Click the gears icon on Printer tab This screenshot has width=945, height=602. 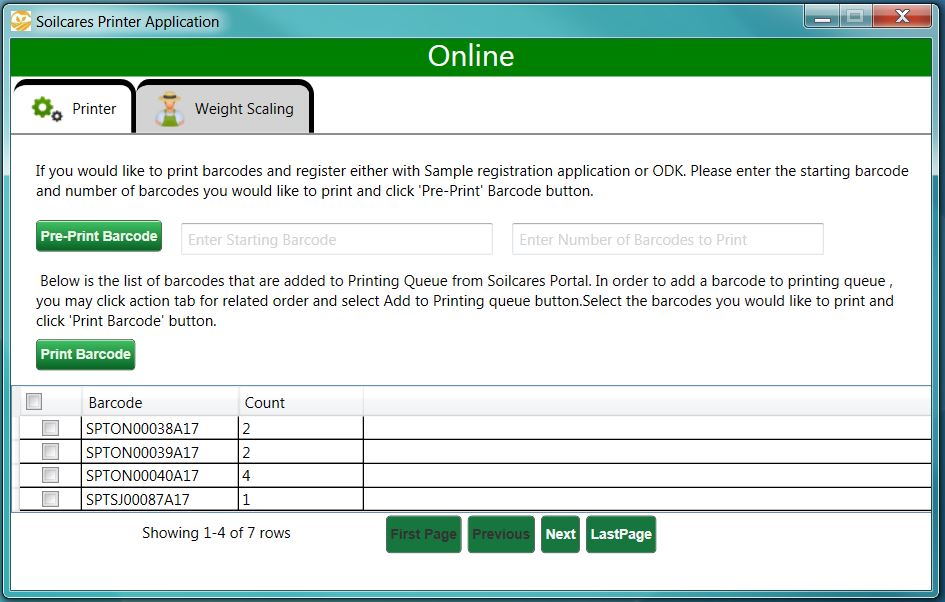47,109
